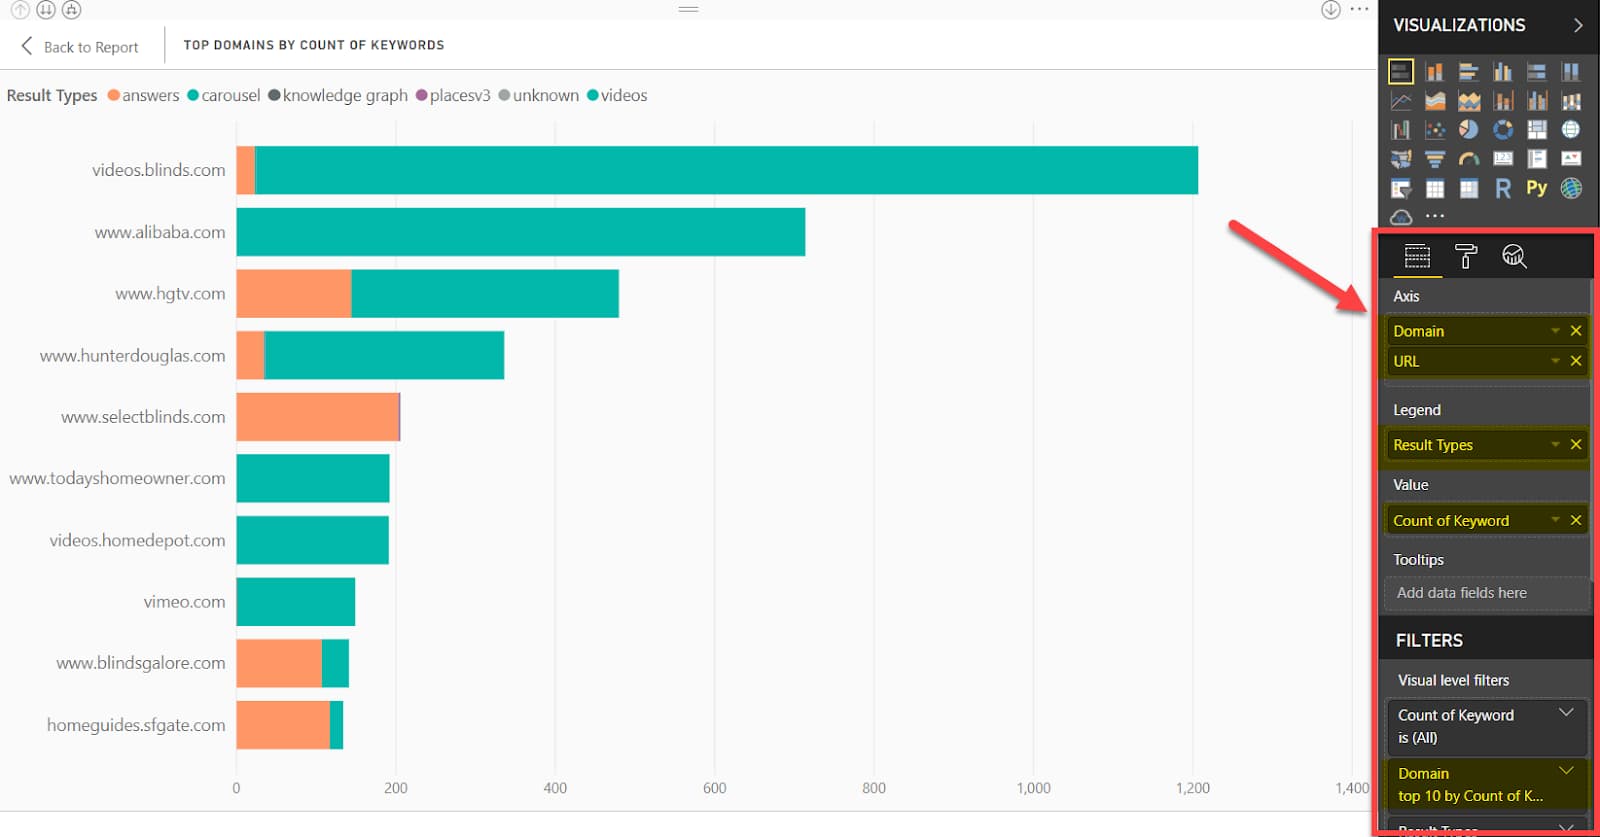1600x837 pixels.
Task: Choose the Scatter chart visualization
Action: (x=1434, y=130)
